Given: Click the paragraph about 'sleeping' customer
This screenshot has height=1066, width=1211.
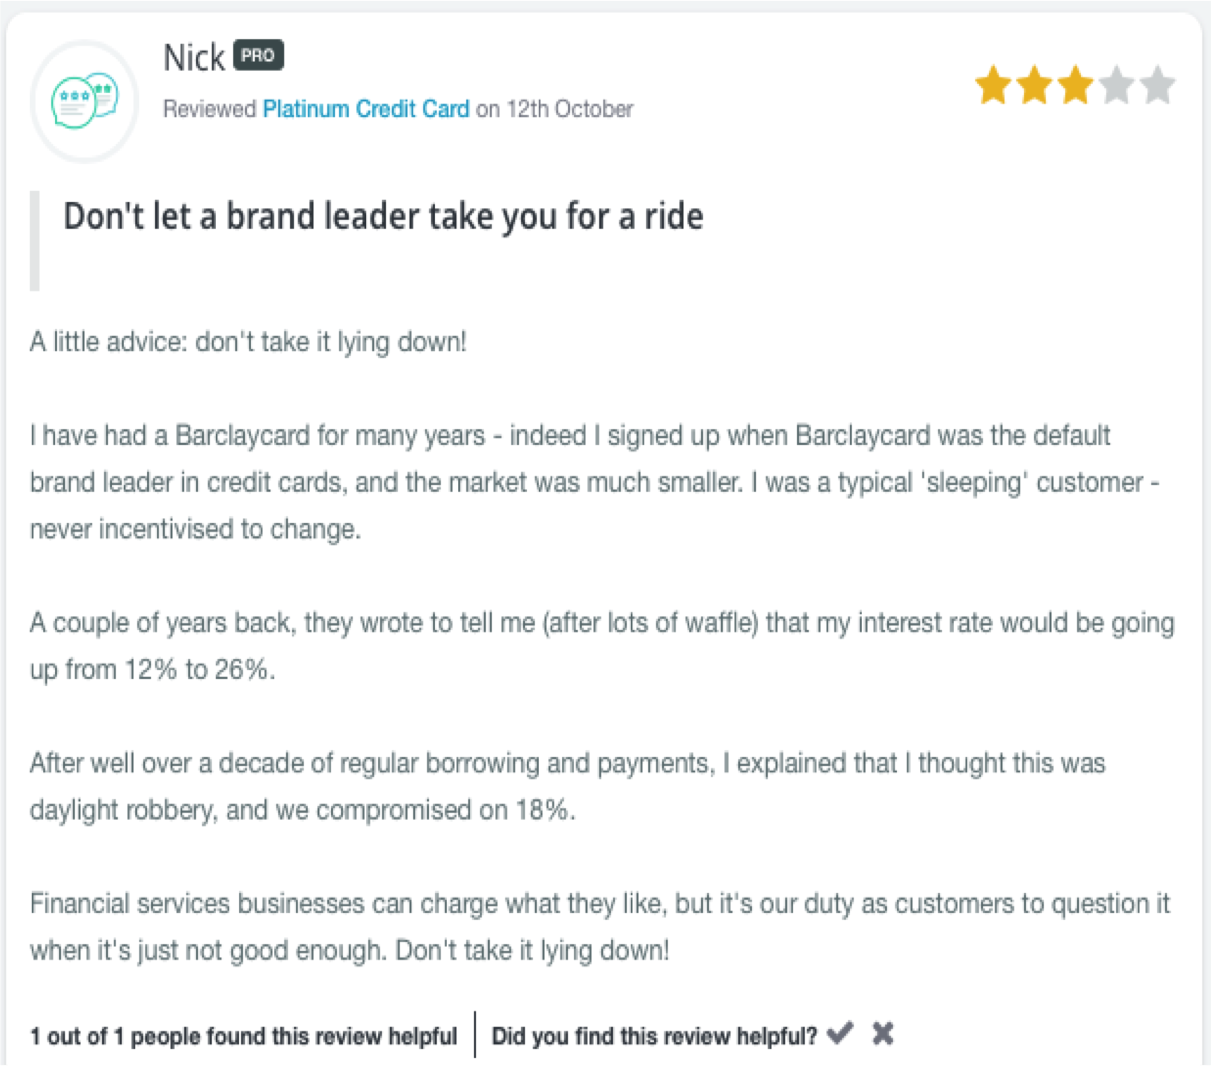Looking at the screenshot, I should [x=594, y=482].
